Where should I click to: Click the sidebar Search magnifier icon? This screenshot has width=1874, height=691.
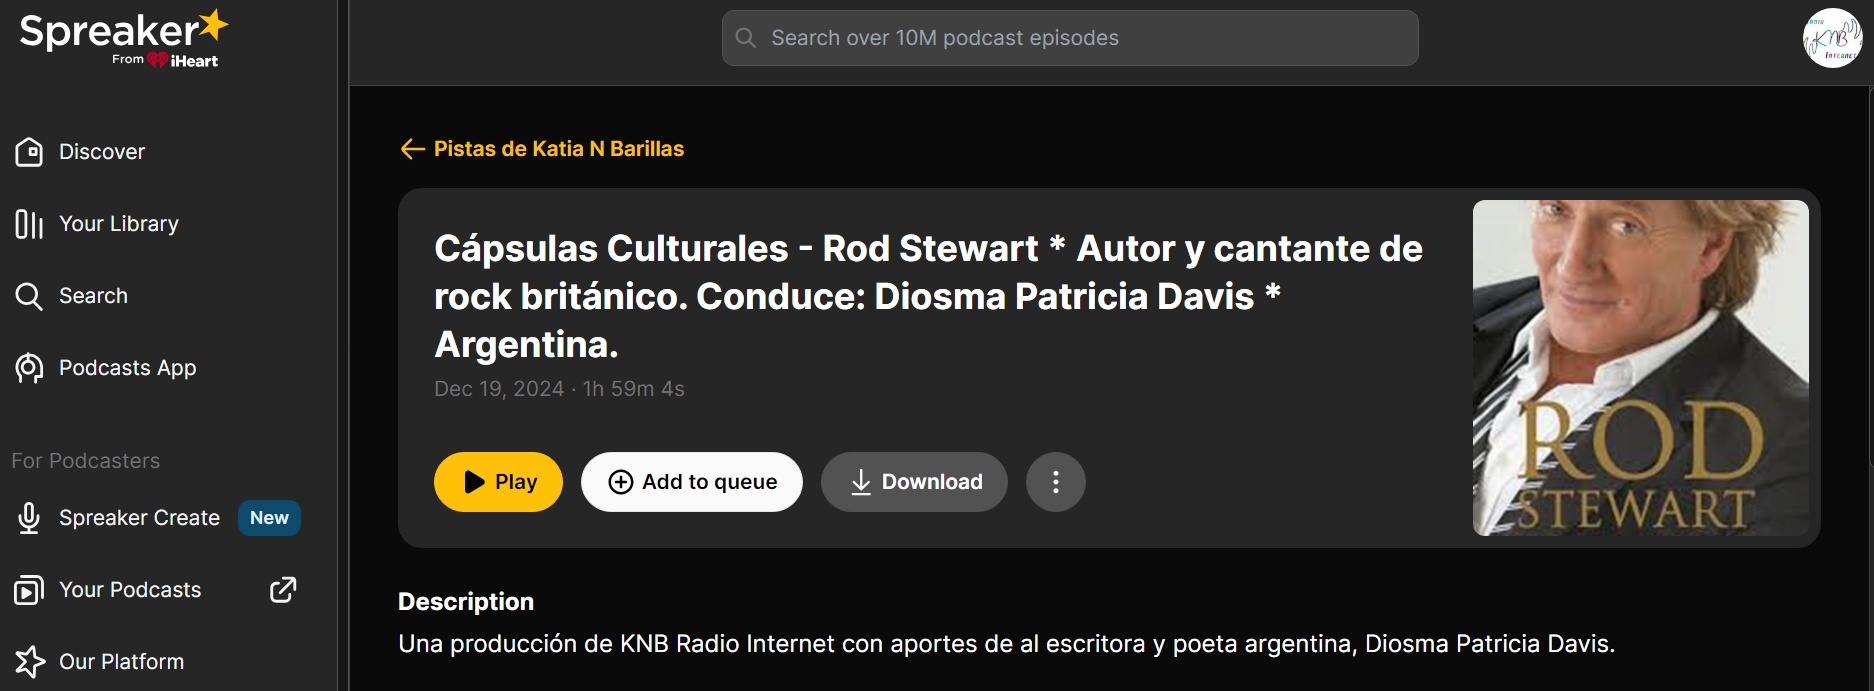pyautogui.click(x=29, y=296)
